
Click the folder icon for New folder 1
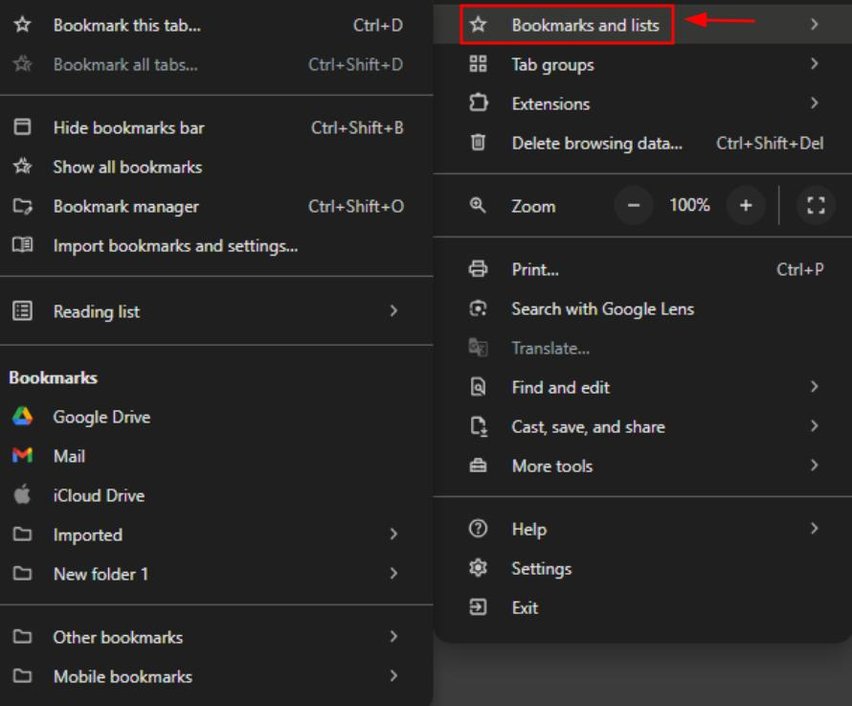pos(22,573)
